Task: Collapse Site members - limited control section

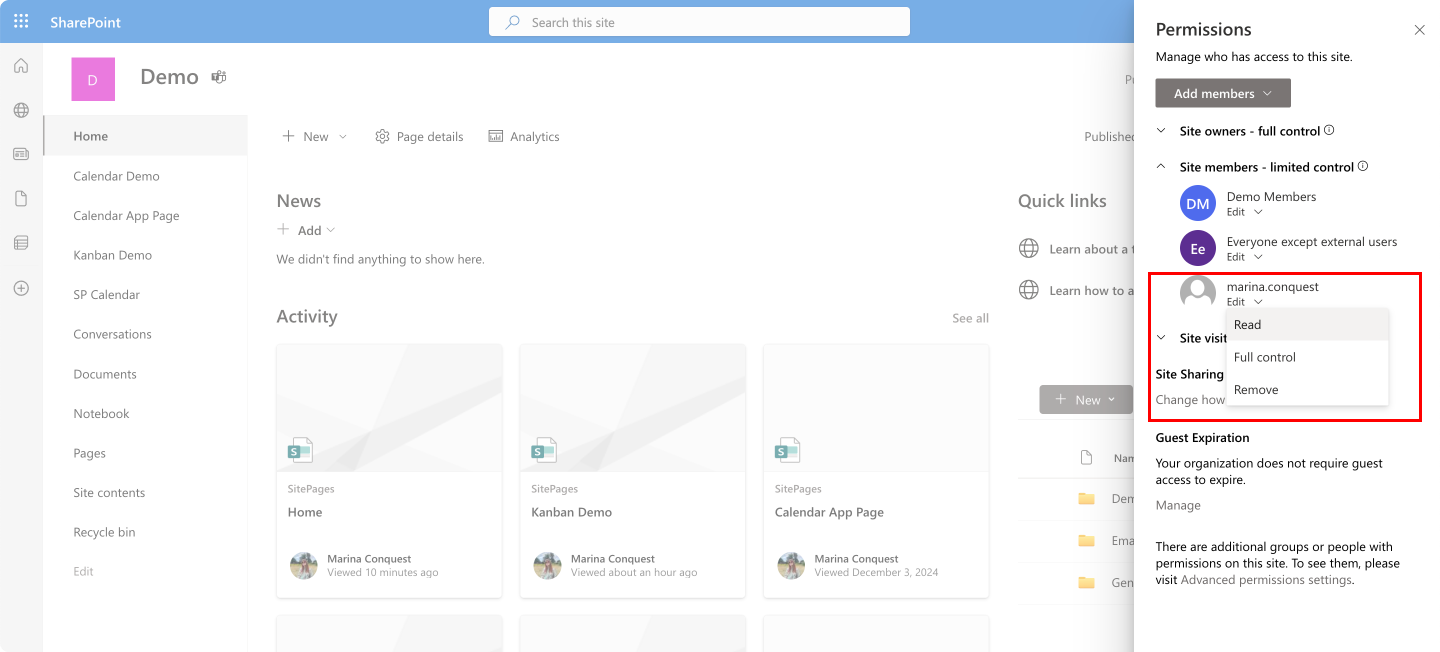Action: tap(1161, 167)
